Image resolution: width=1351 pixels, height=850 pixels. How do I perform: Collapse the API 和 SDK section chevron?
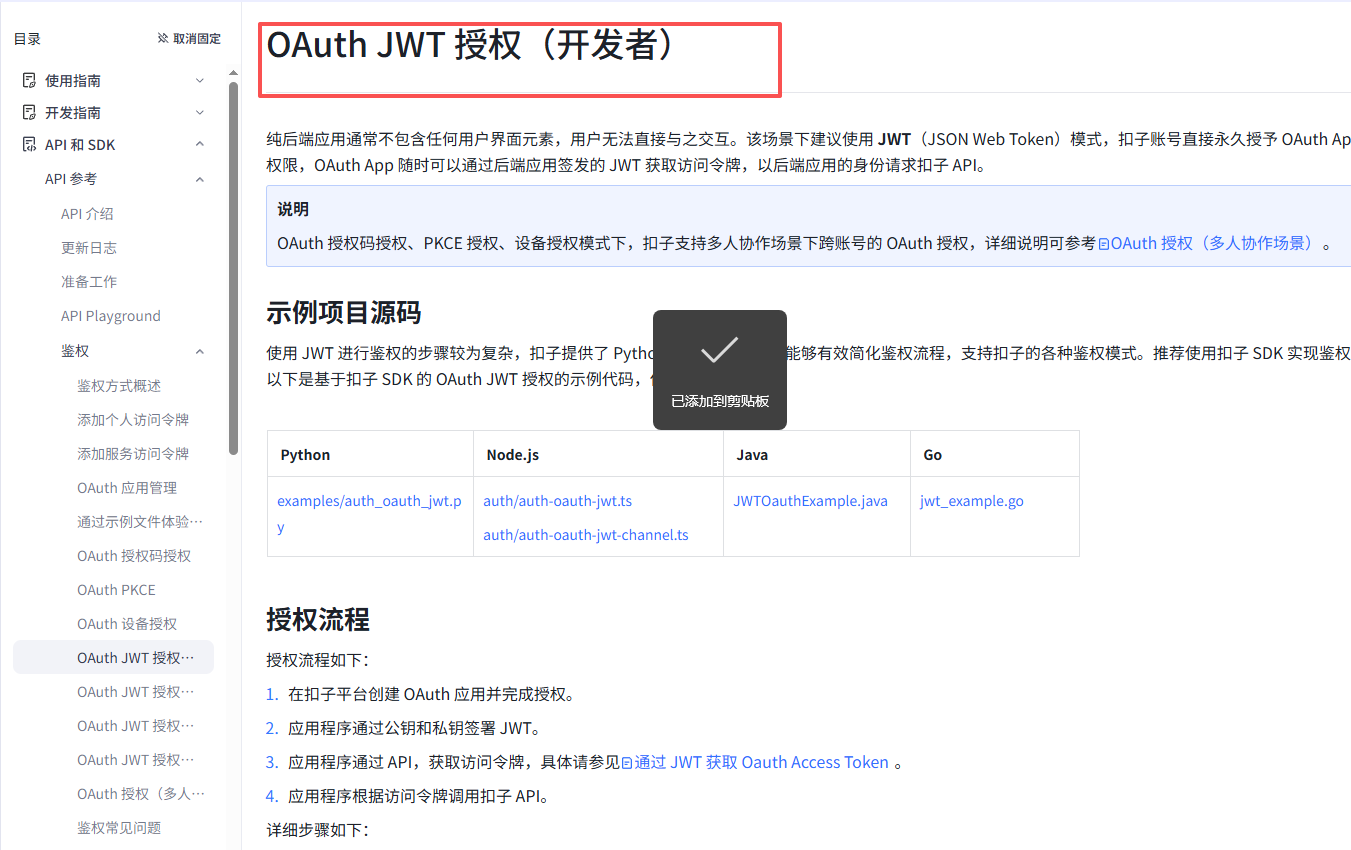coord(199,145)
